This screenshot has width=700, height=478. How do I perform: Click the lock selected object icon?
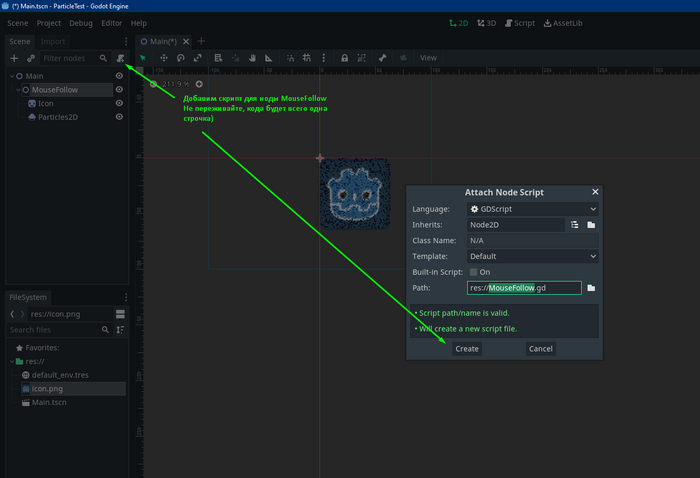[x=343, y=58]
